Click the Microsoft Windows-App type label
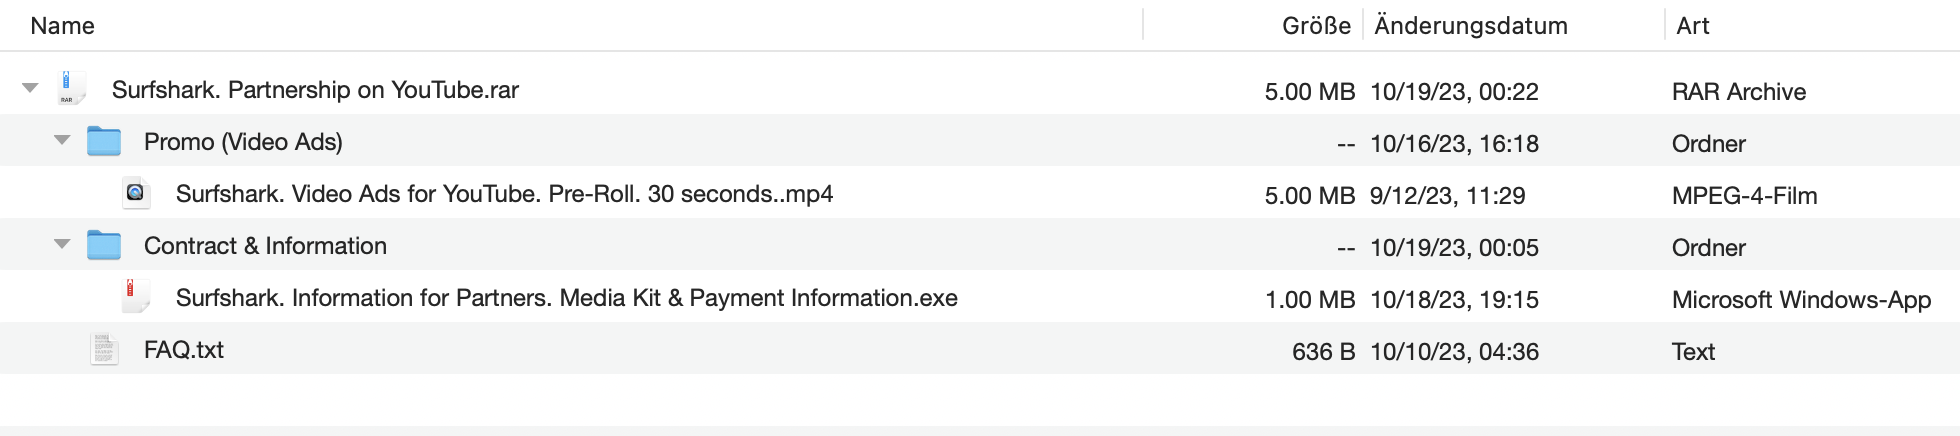This screenshot has height=436, width=1960. [1801, 300]
